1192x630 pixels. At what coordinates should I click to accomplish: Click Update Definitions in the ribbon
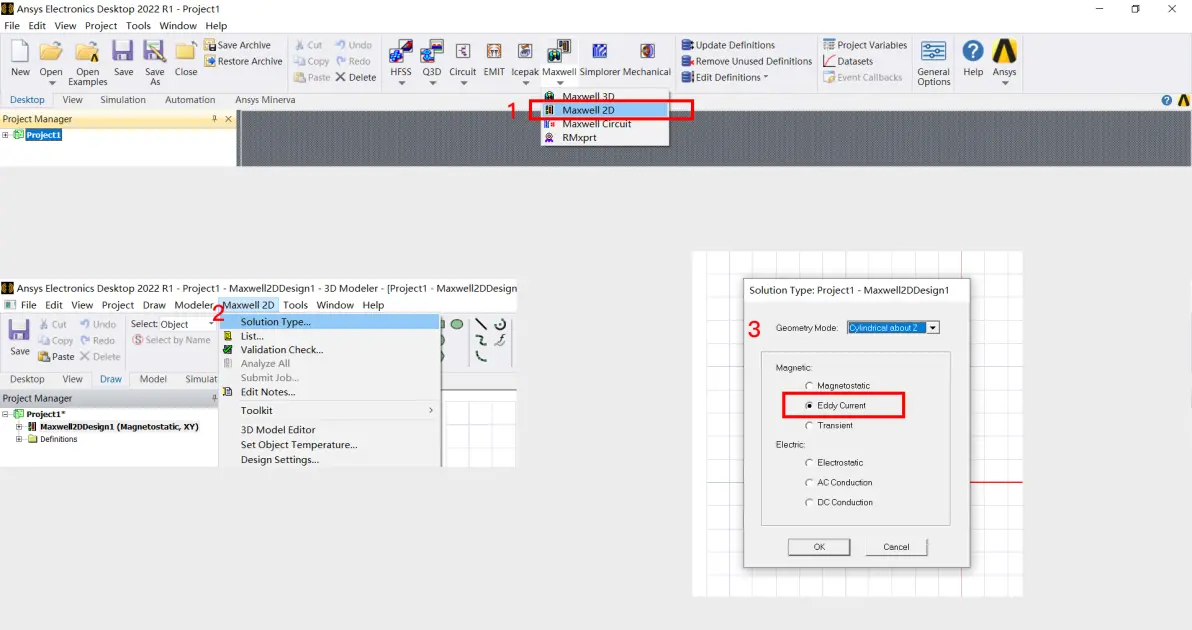pos(728,46)
